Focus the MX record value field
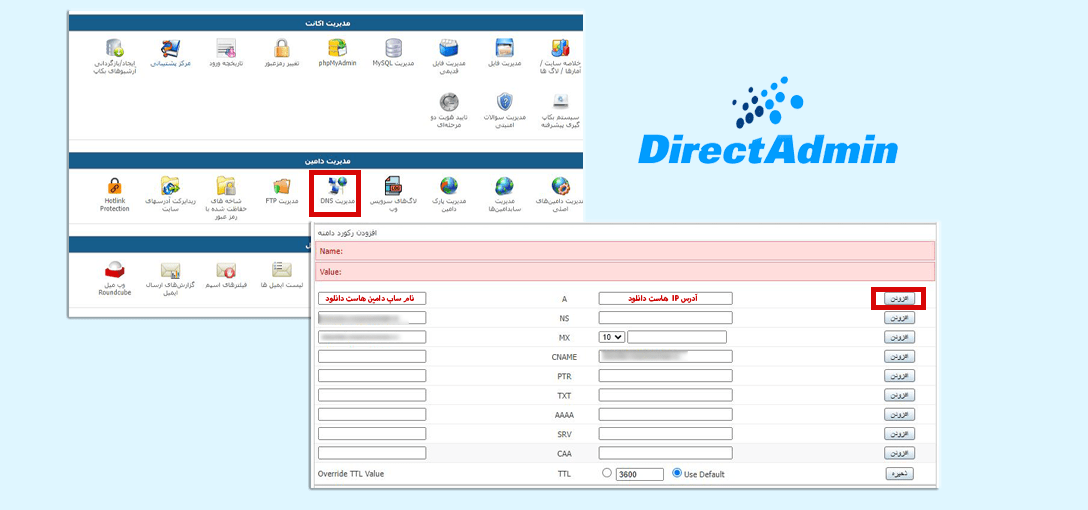Screen dimensions: 1088x510 click(677, 337)
